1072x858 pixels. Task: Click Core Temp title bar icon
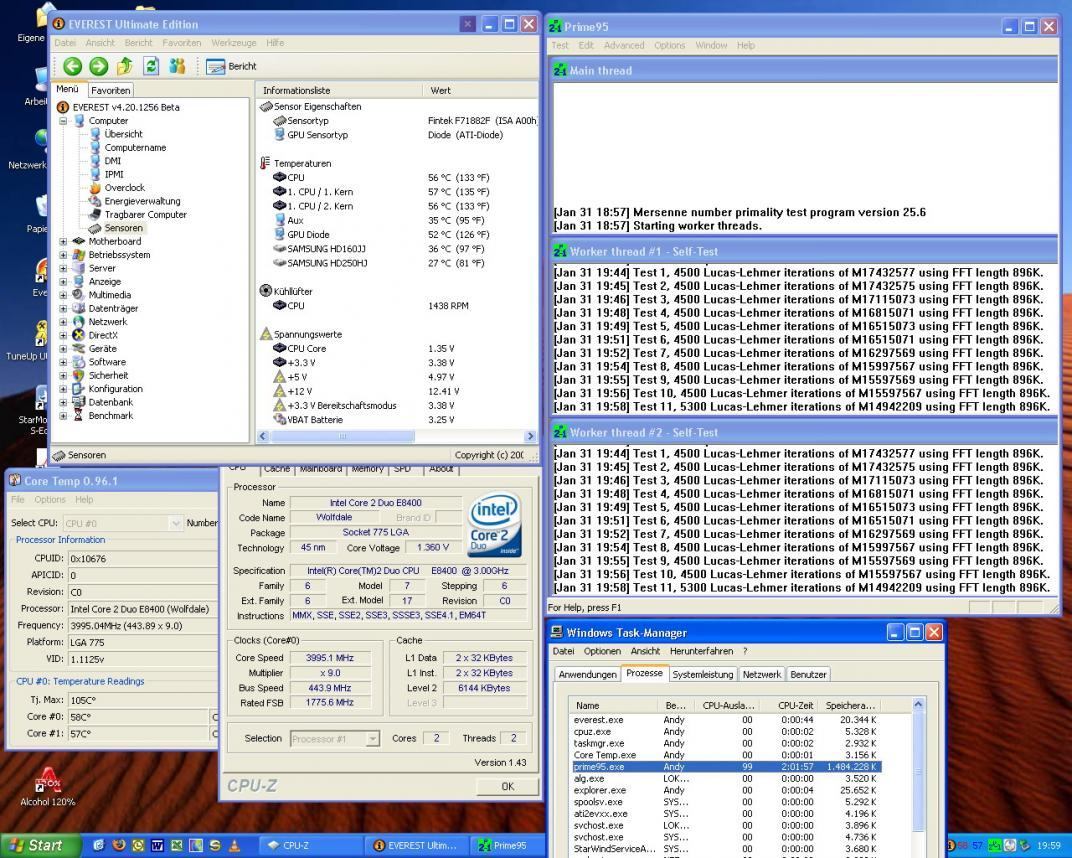pyautogui.click(x=15, y=481)
